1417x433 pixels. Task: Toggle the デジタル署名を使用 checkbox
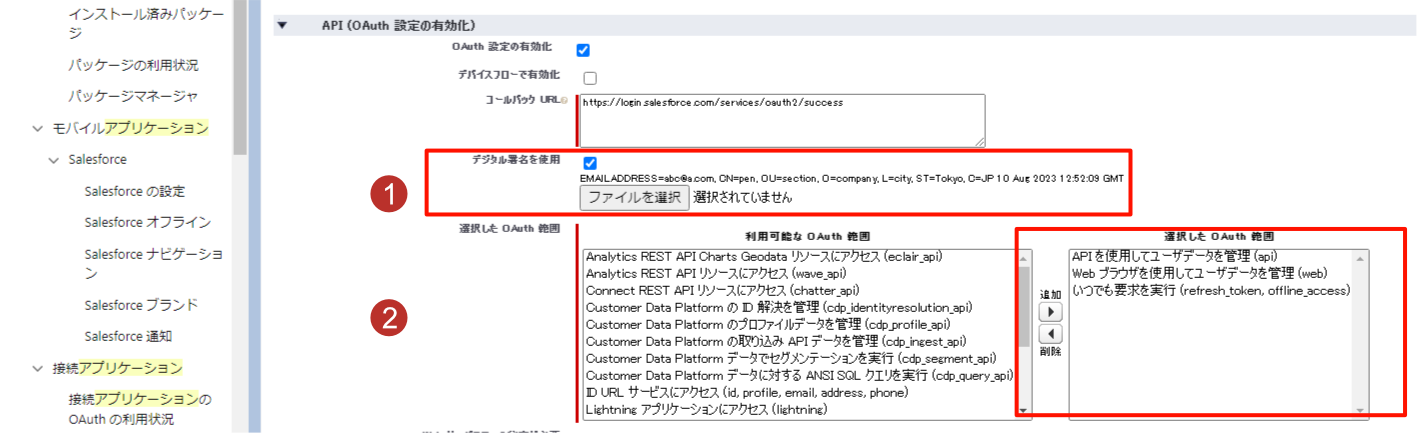[x=589, y=162]
